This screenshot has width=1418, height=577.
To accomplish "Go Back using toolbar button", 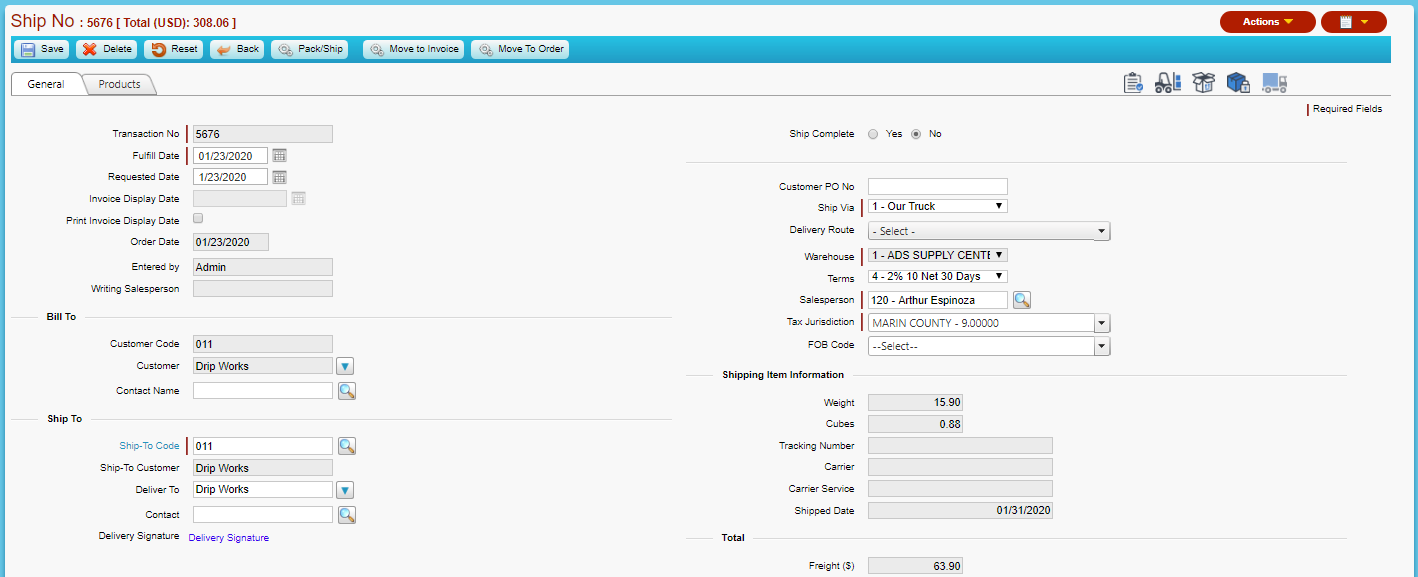I will [237, 49].
